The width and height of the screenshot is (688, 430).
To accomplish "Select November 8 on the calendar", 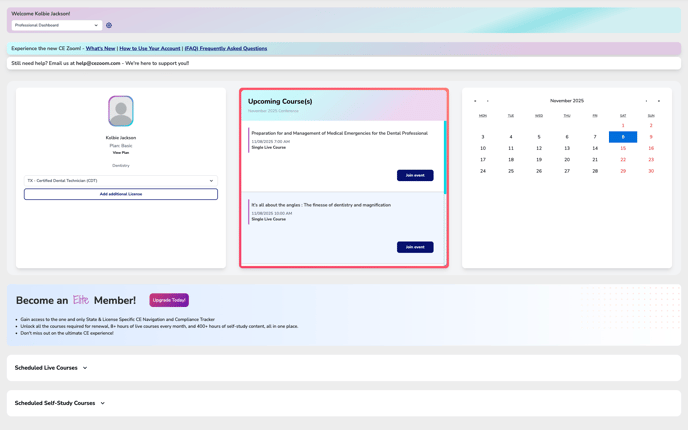I will [622, 137].
